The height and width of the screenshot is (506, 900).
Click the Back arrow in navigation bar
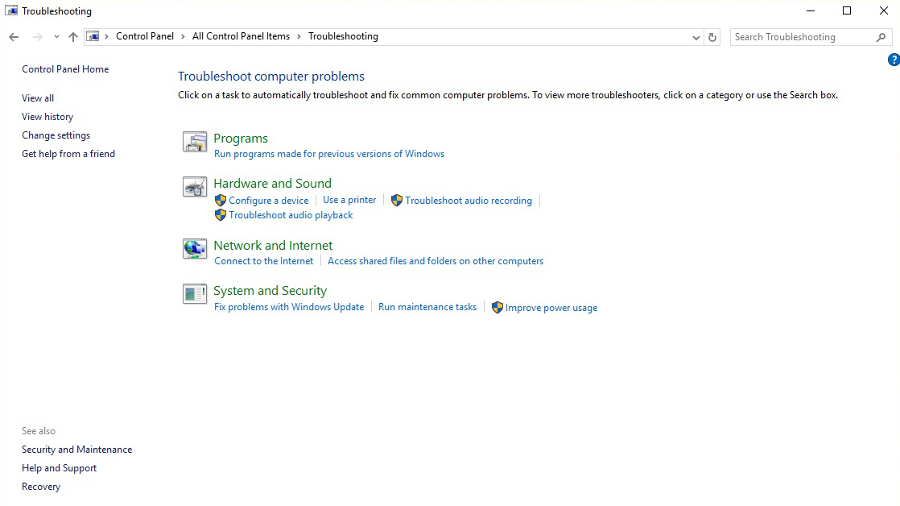click(14, 37)
